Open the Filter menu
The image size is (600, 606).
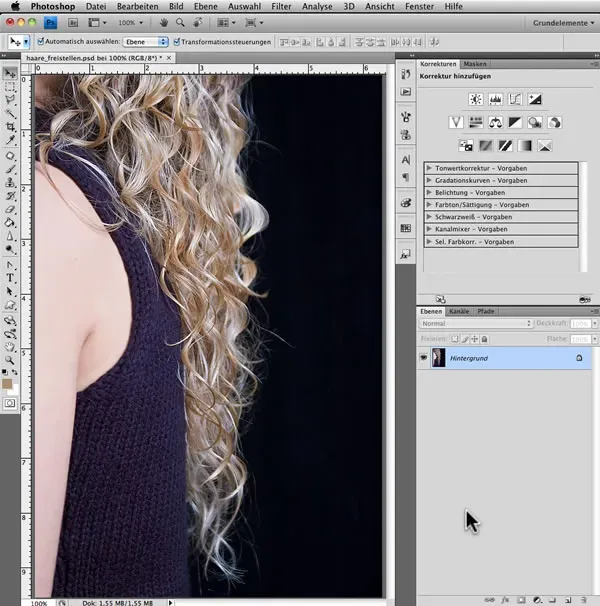281,6
